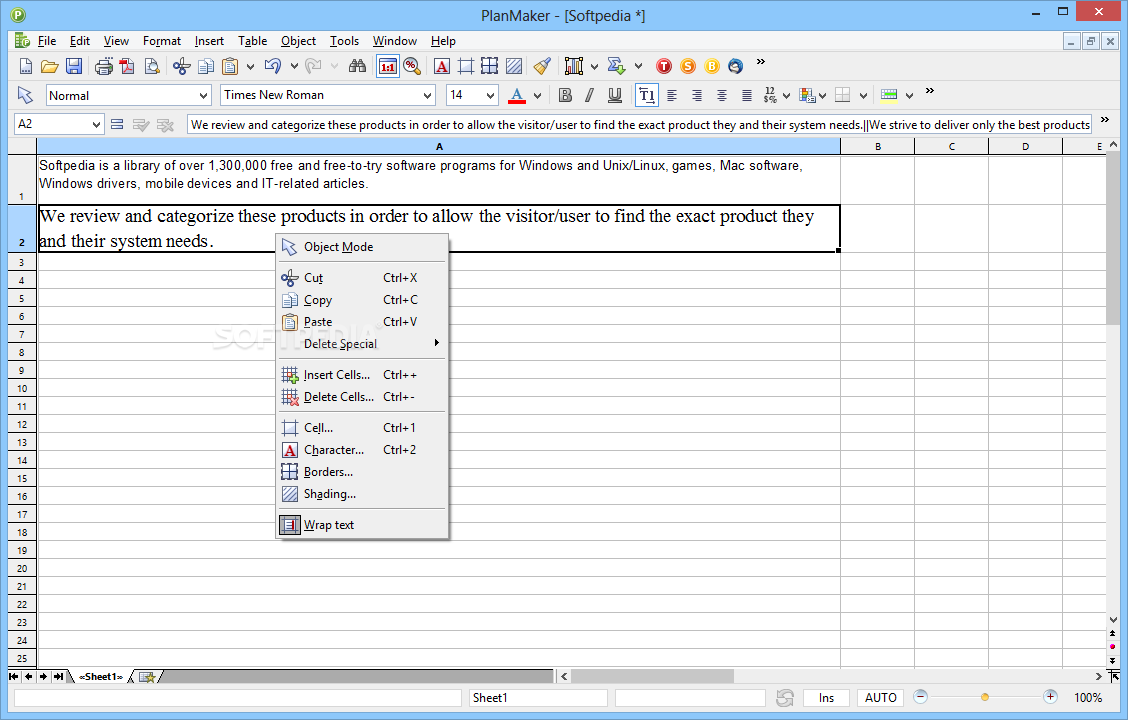Export as PDF using the toolbar icon
The width and height of the screenshot is (1128, 720).
pos(127,67)
